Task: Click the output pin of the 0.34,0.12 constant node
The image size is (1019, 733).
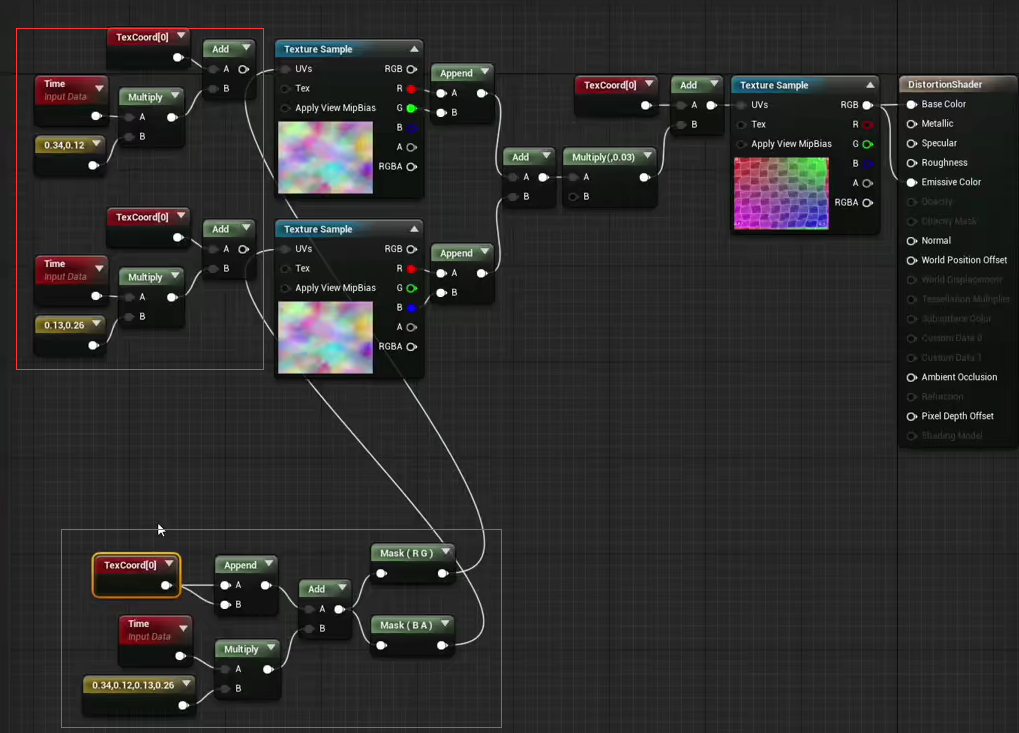Action: [94, 165]
